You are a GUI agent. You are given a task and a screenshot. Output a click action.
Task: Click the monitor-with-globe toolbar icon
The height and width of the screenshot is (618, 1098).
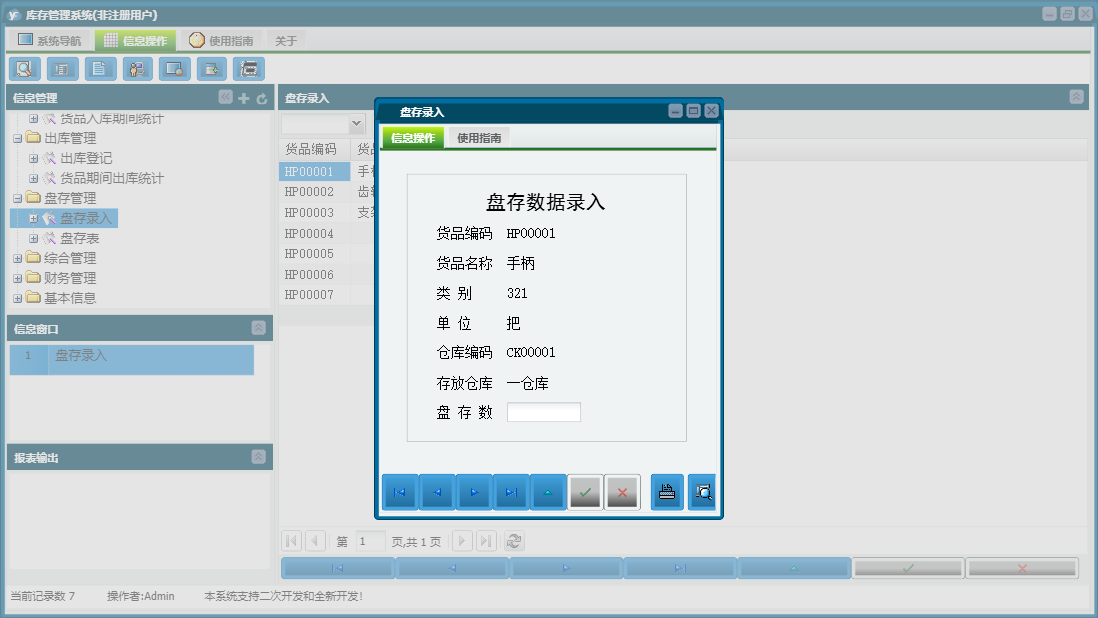[174, 68]
